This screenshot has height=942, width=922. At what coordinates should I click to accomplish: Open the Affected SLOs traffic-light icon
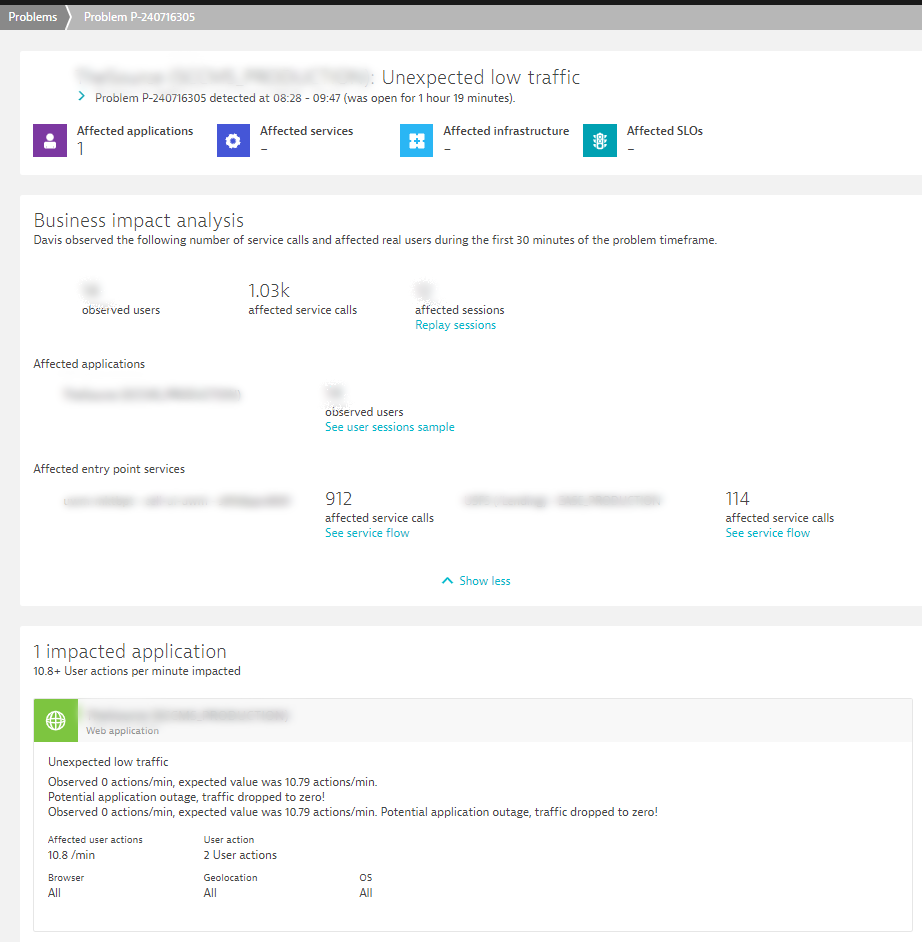coord(599,140)
